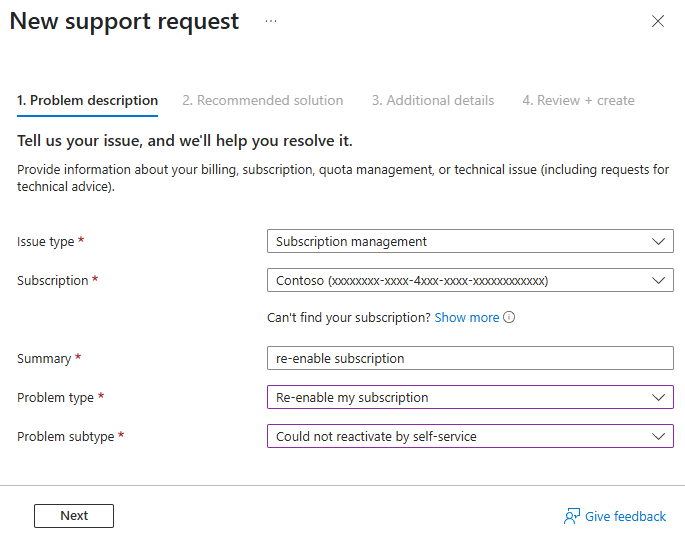Click the info icon beside Show more
The image size is (685, 539).
509,318
